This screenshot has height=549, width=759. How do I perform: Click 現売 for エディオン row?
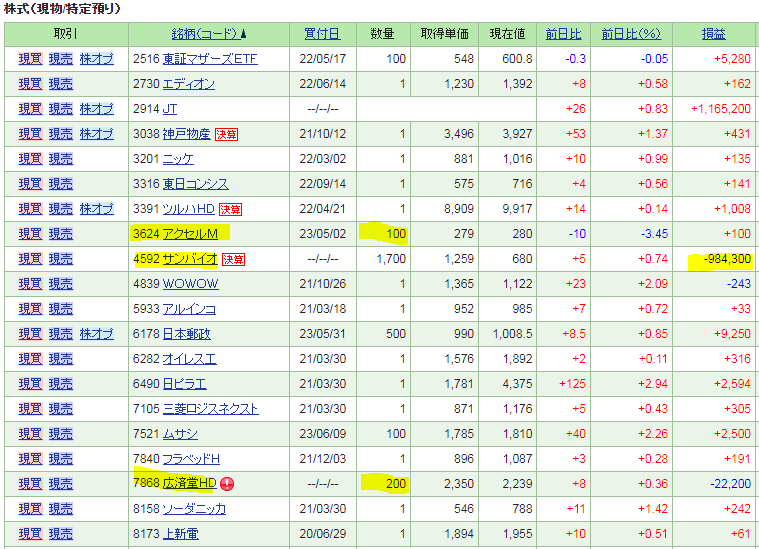point(61,84)
